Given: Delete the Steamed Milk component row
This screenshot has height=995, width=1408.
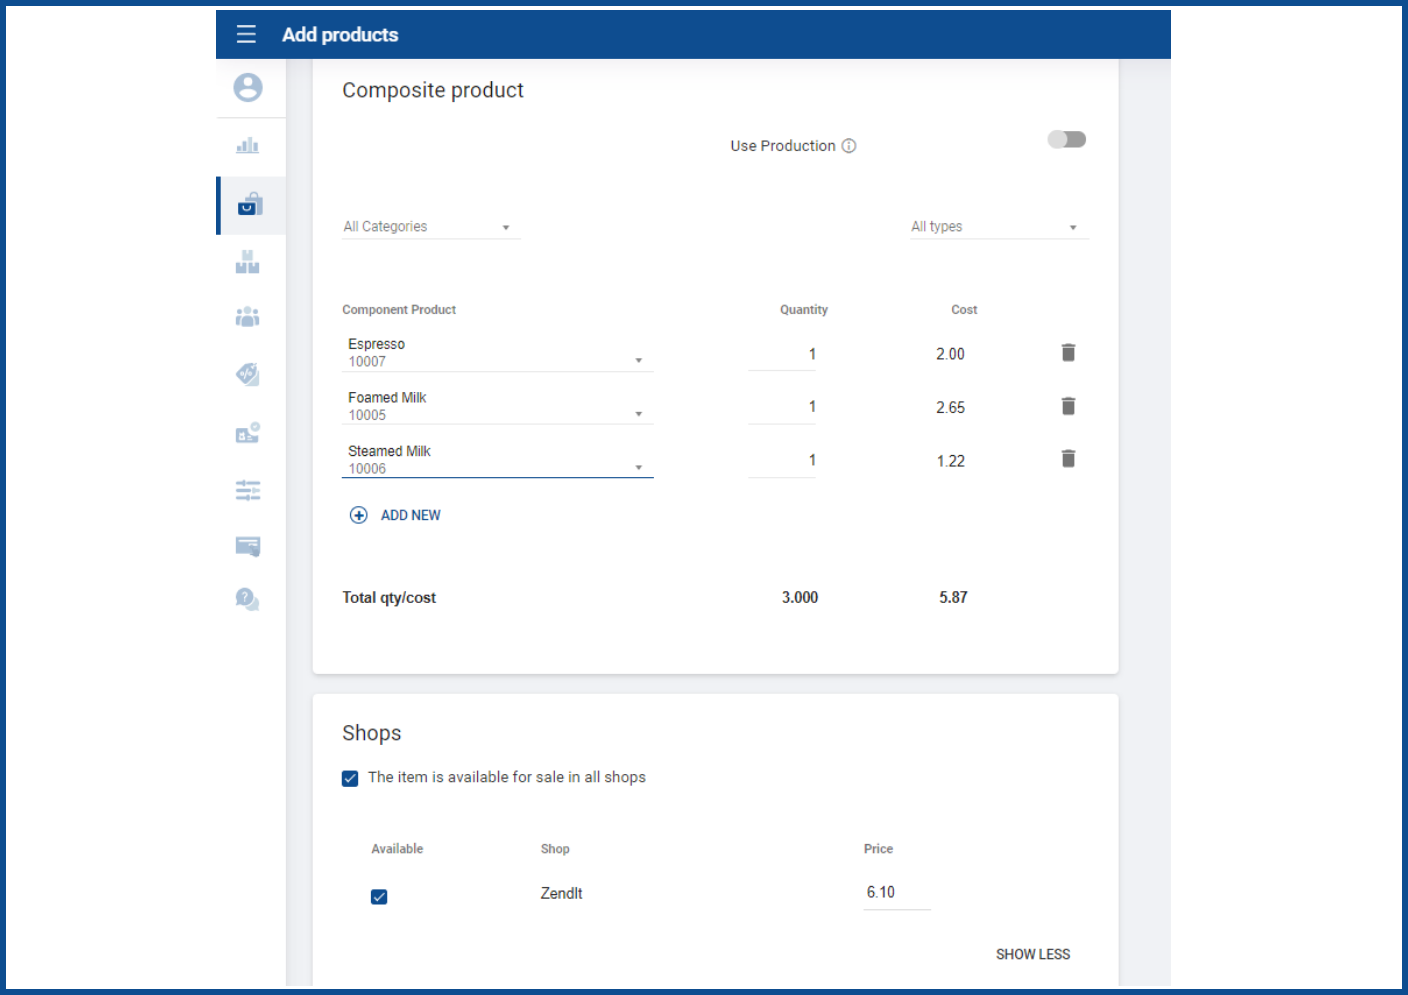Looking at the screenshot, I should pyautogui.click(x=1068, y=459).
